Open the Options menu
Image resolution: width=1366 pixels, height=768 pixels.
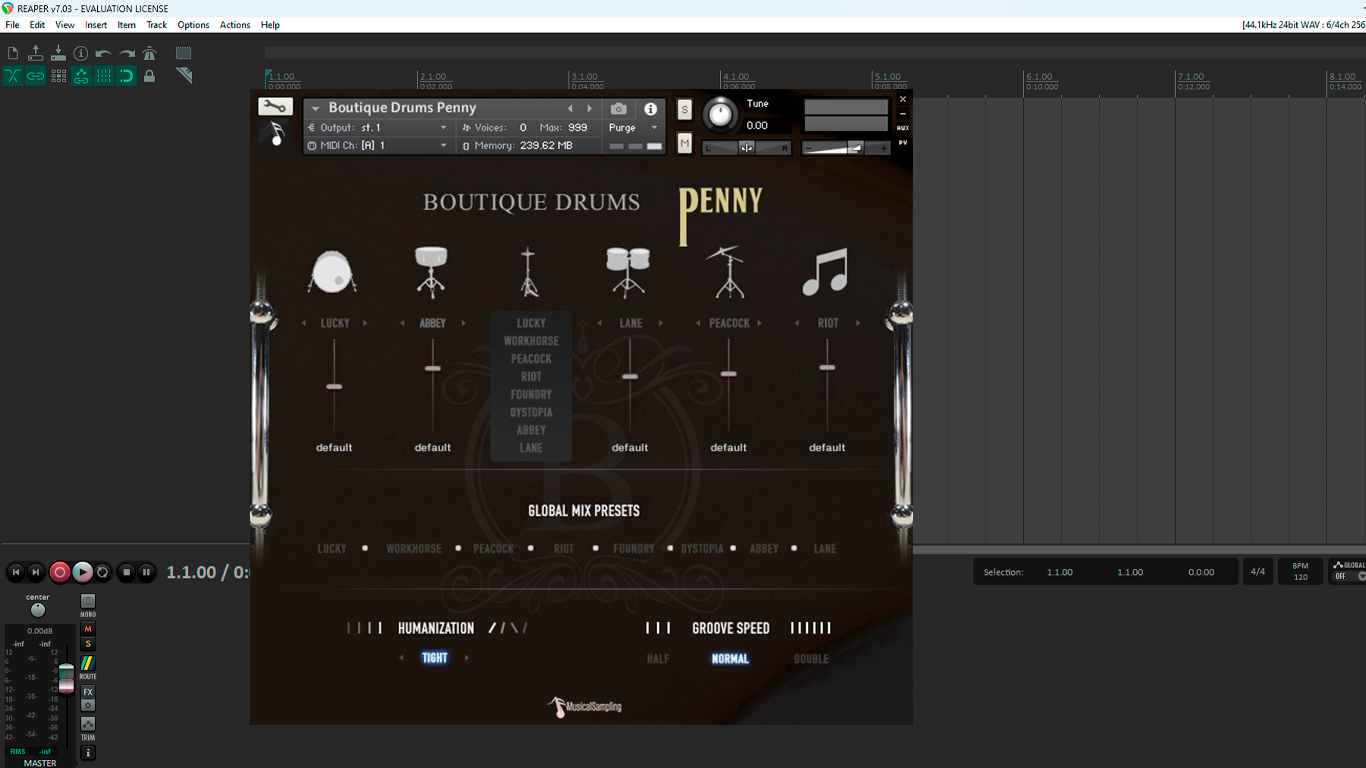[x=193, y=25]
